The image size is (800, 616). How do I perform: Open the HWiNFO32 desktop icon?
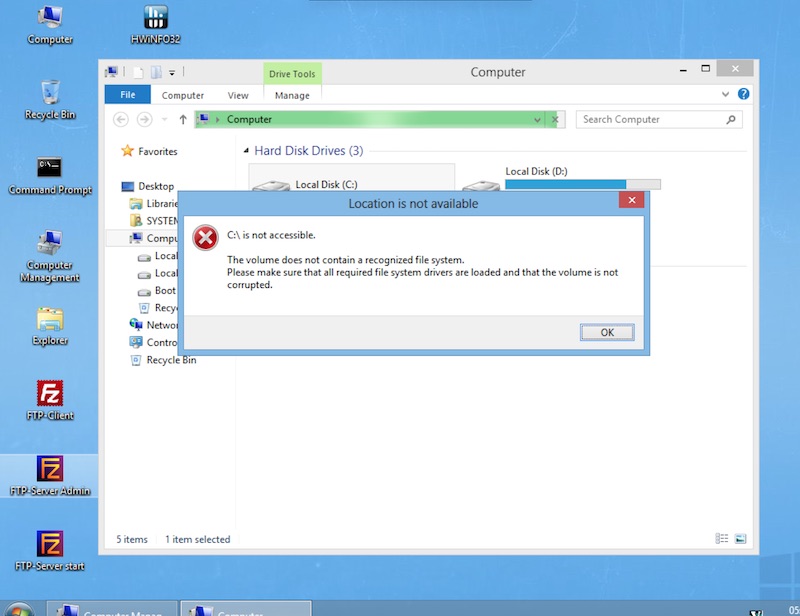coord(155,19)
